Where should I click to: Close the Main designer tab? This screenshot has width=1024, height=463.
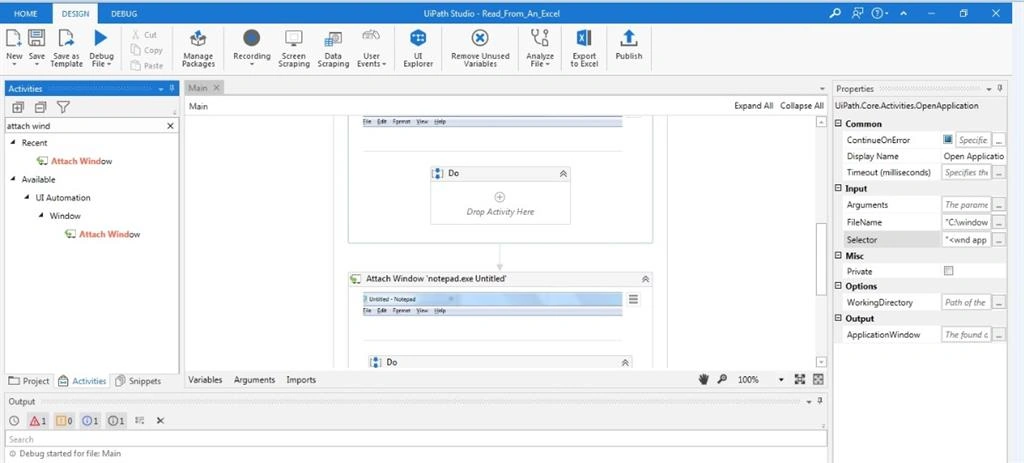(x=217, y=88)
